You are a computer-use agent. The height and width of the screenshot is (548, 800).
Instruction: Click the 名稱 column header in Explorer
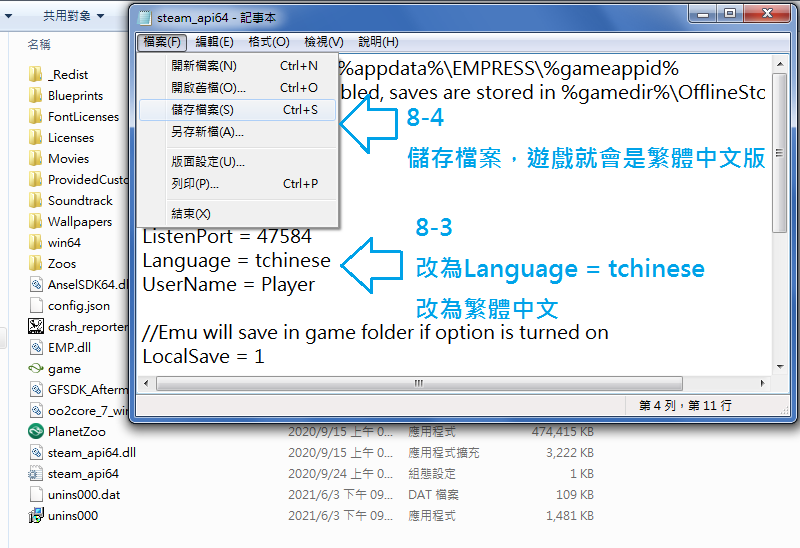(x=39, y=44)
